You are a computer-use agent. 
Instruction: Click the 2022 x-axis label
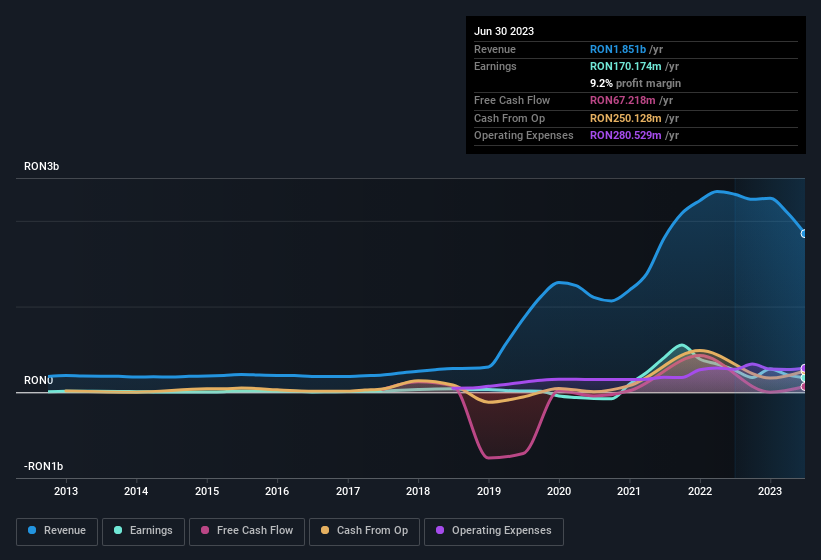[x=700, y=491]
